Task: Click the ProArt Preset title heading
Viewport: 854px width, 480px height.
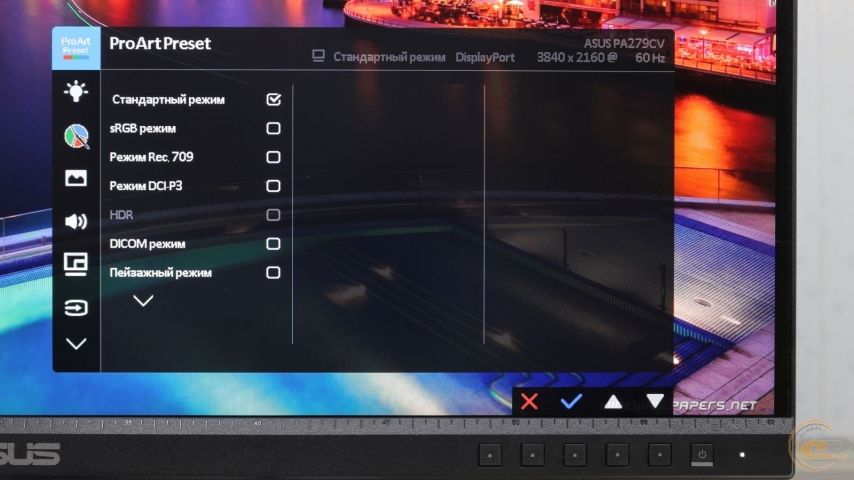Action: coord(160,44)
